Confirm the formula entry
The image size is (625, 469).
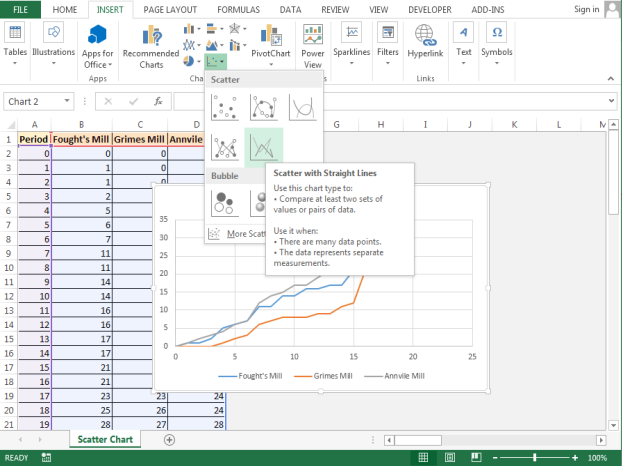point(134,102)
